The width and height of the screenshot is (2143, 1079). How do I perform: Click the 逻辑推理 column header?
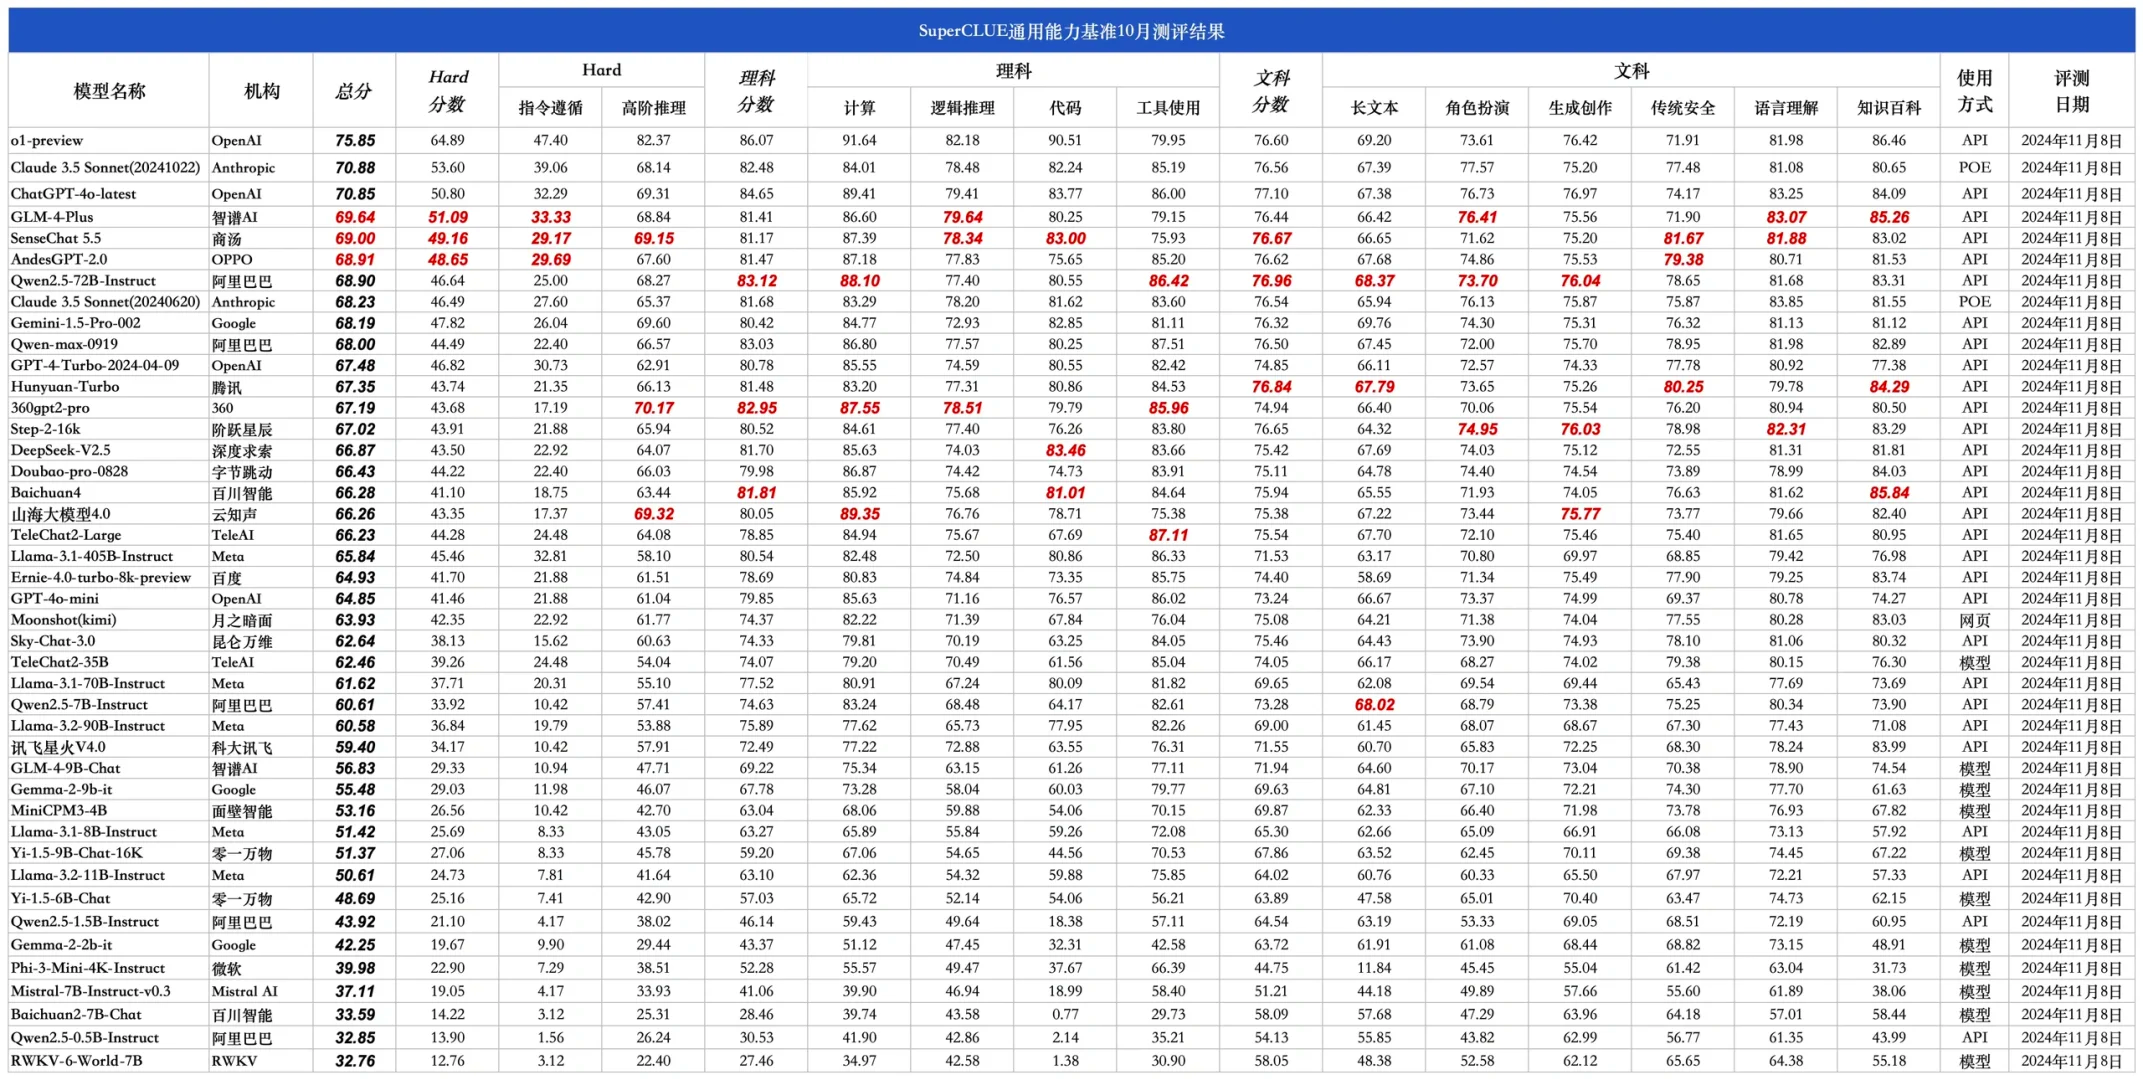(962, 108)
